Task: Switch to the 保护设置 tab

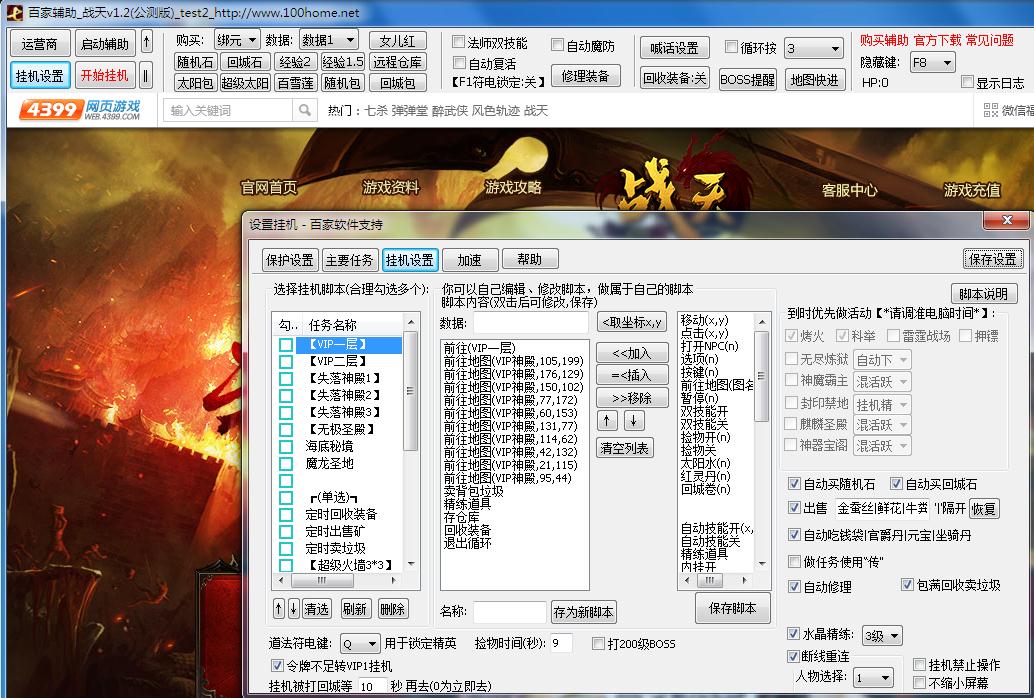Action: click(289, 260)
